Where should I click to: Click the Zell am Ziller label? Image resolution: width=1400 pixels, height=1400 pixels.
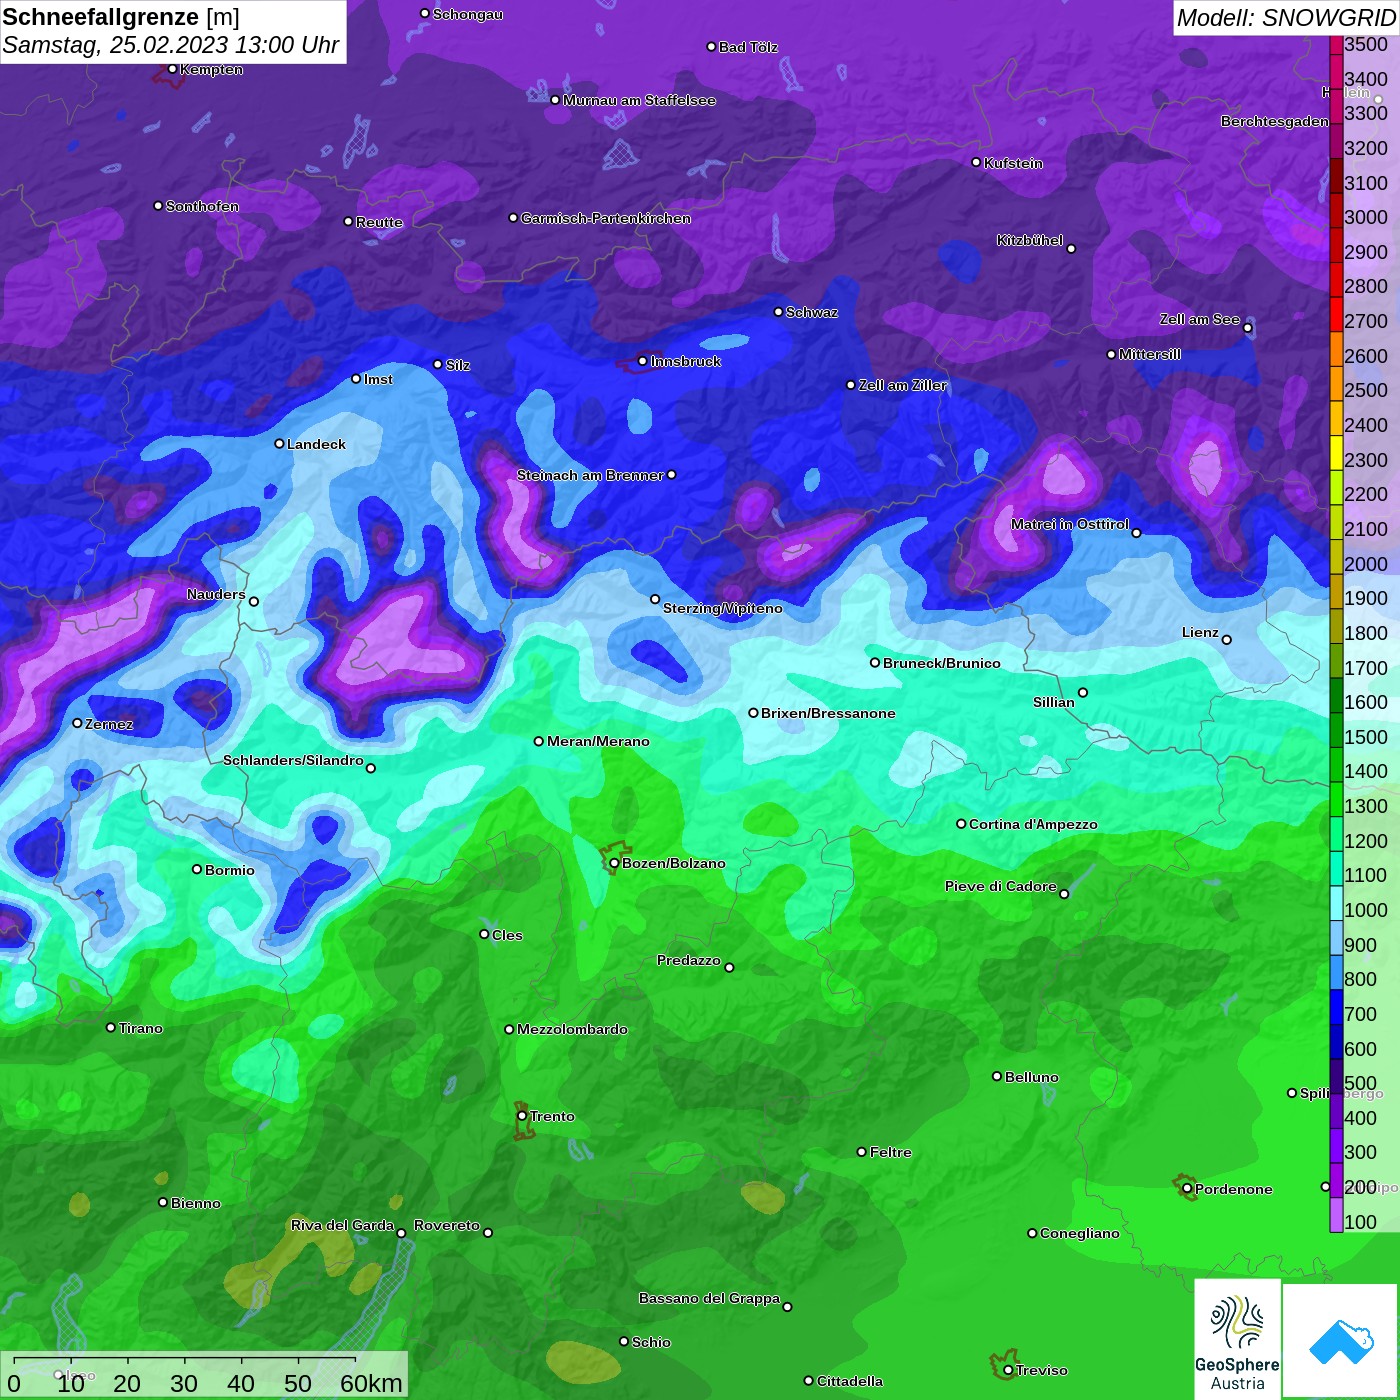(x=903, y=385)
